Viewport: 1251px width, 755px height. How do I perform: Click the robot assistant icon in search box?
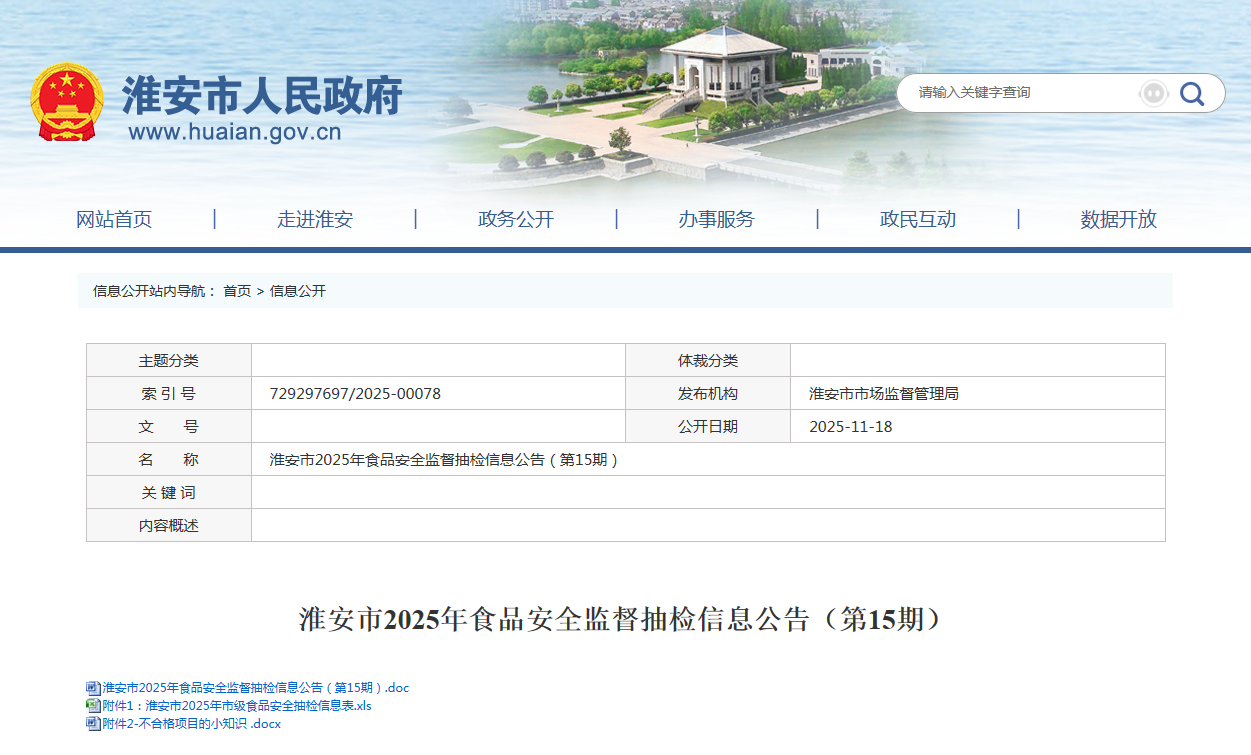coord(1154,93)
